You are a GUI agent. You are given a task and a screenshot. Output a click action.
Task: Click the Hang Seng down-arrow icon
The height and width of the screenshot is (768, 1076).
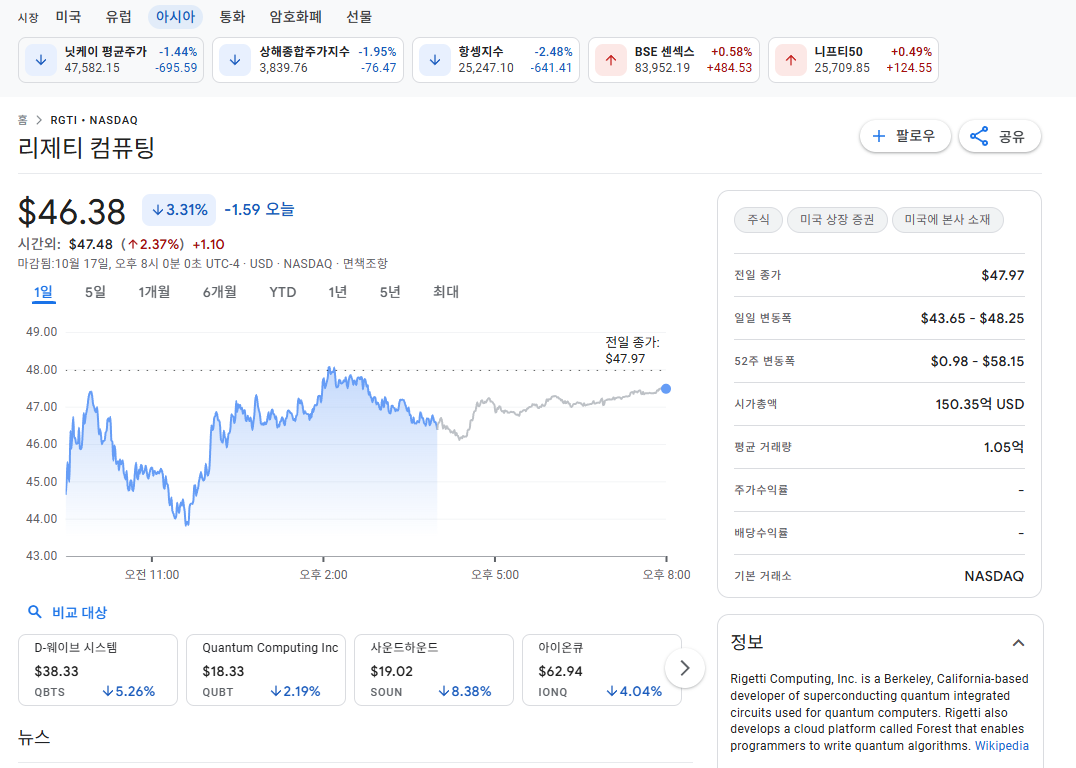coord(435,60)
